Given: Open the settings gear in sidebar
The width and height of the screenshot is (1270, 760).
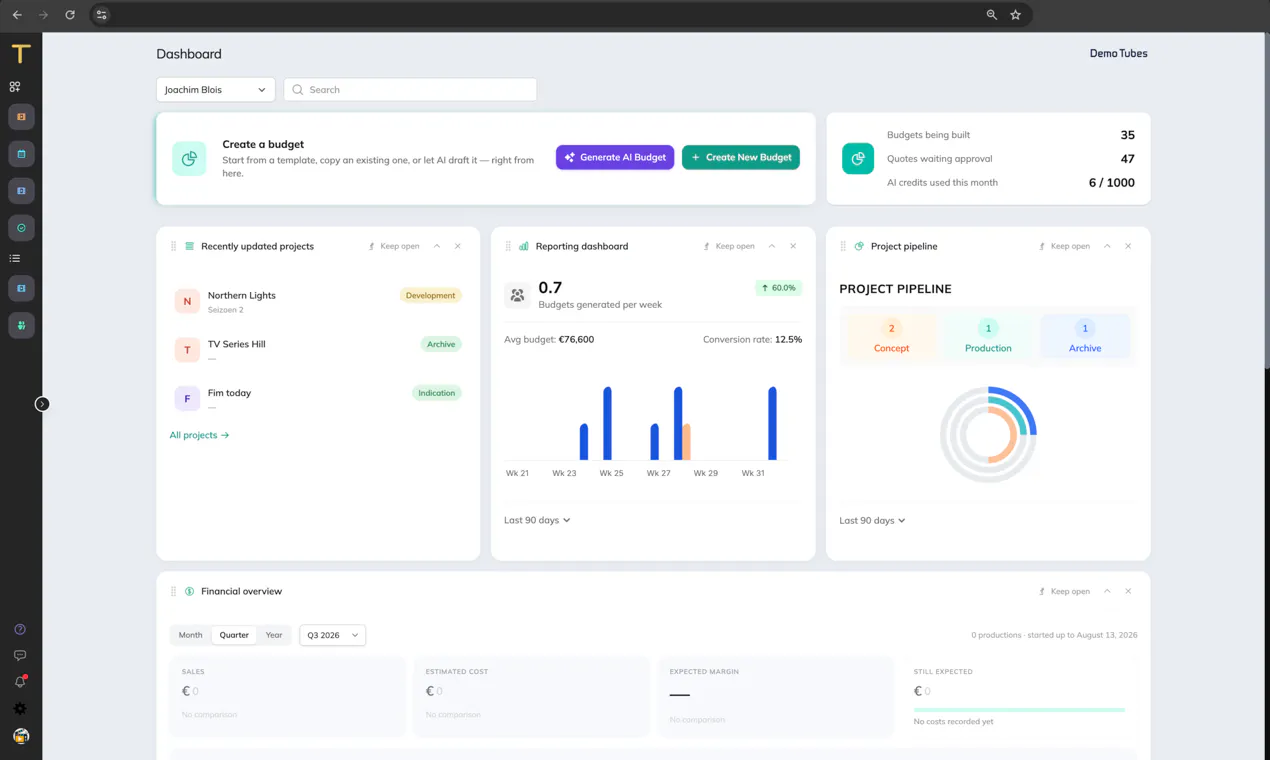Looking at the screenshot, I should pyautogui.click(x=20, y=708).
